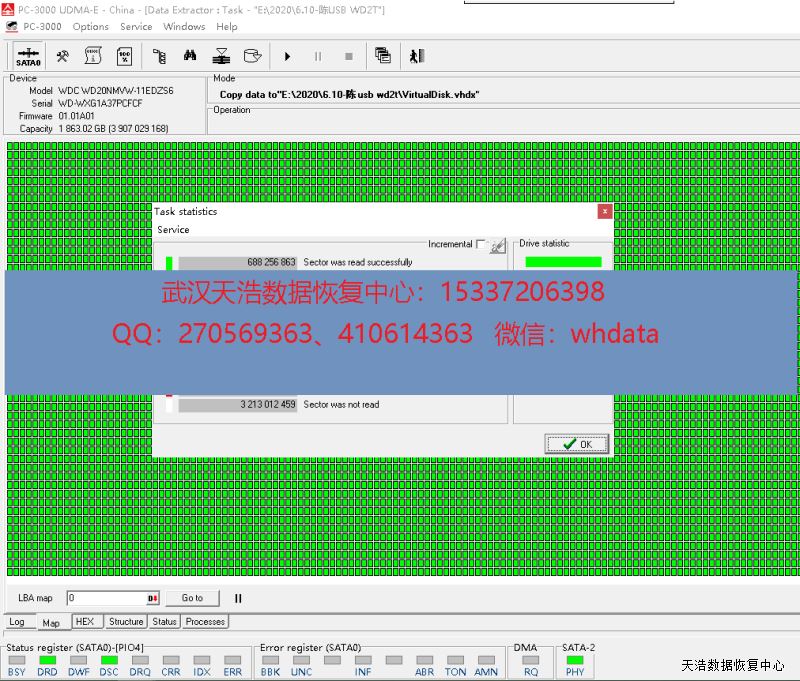Open the Windows menu
Image resolution: width=800 pixels, height=681 pixels.
[184, 27]
